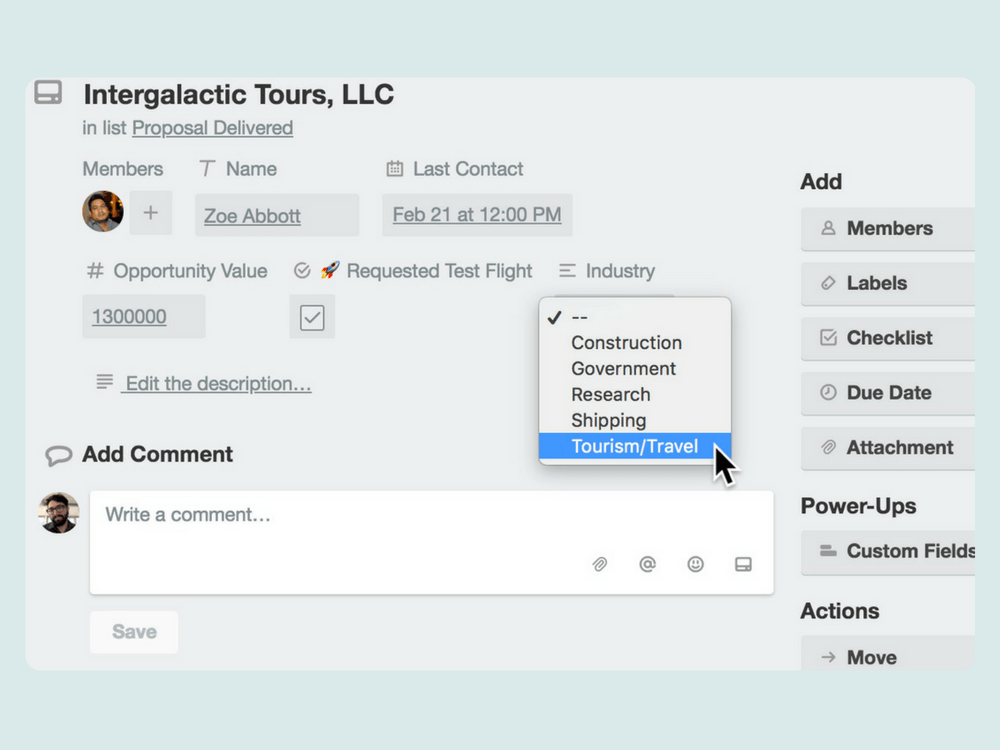The width and height of the screenshot is (1000, 750).
Task: Choose Construction in the Industry list
Action: pyautogui.click(x=626, y=343)
